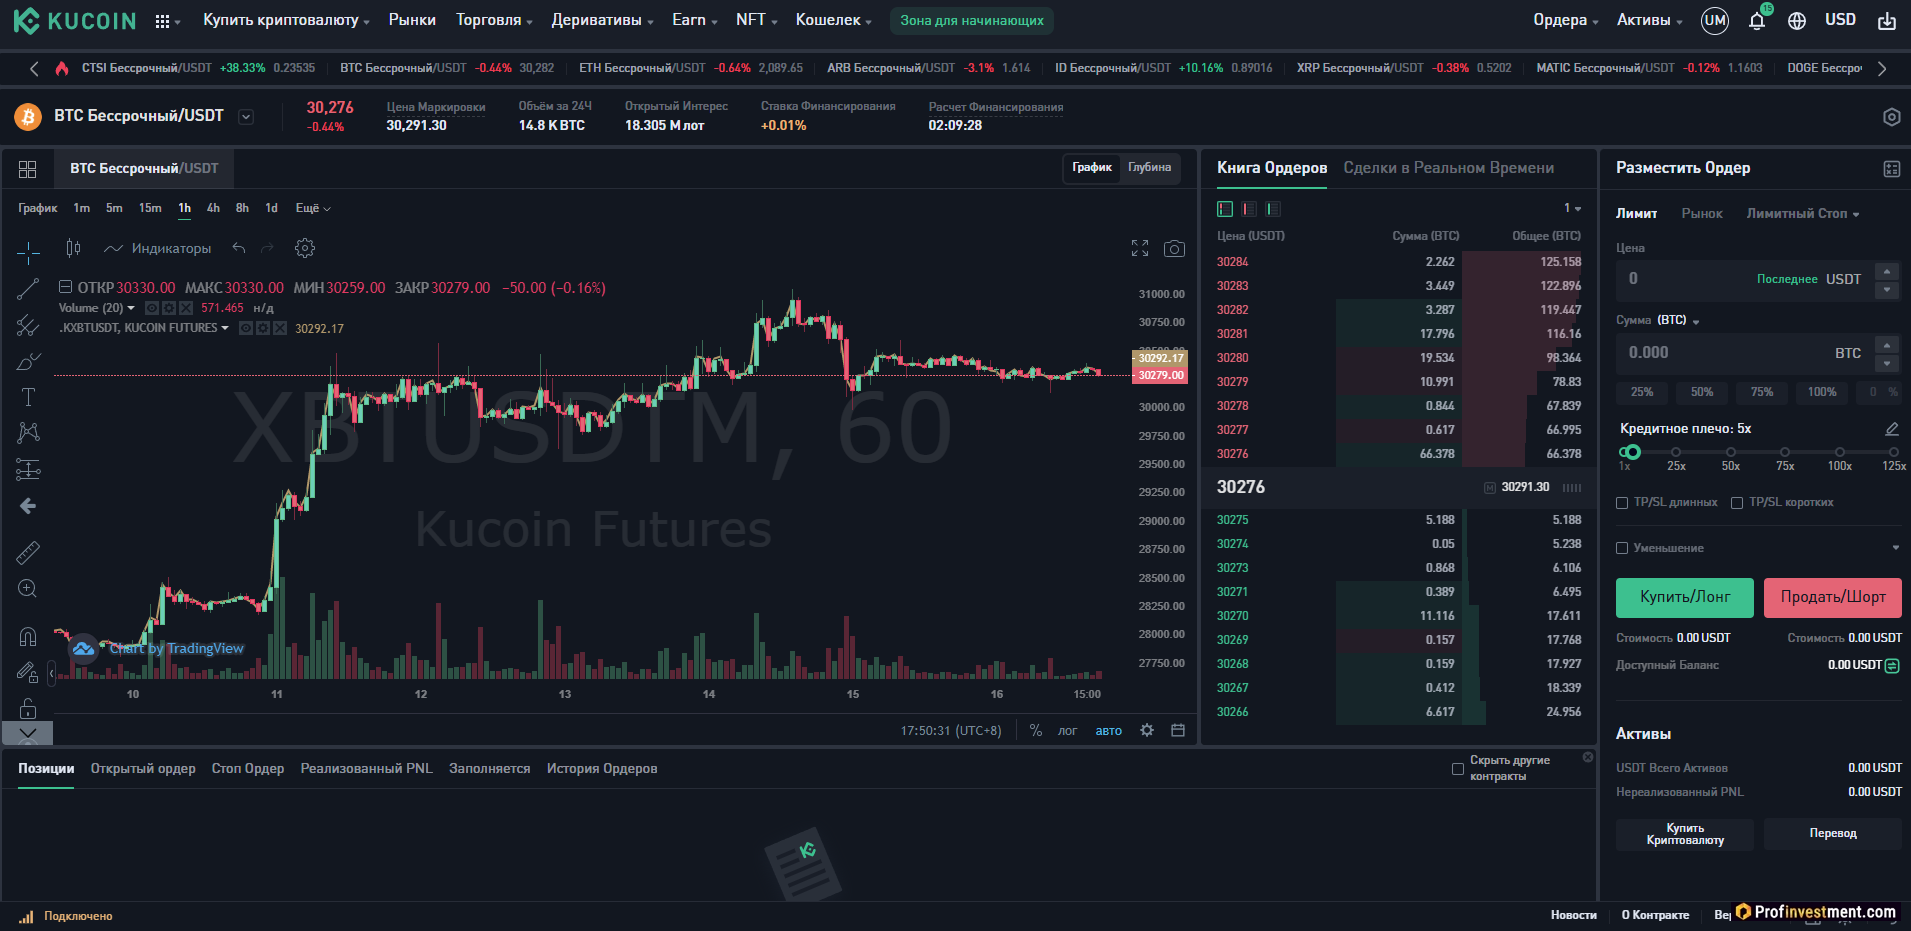This screenshot has width=1911, height=931.
Task: Select the text annotation tool
Action: click(x=28, y=397)
